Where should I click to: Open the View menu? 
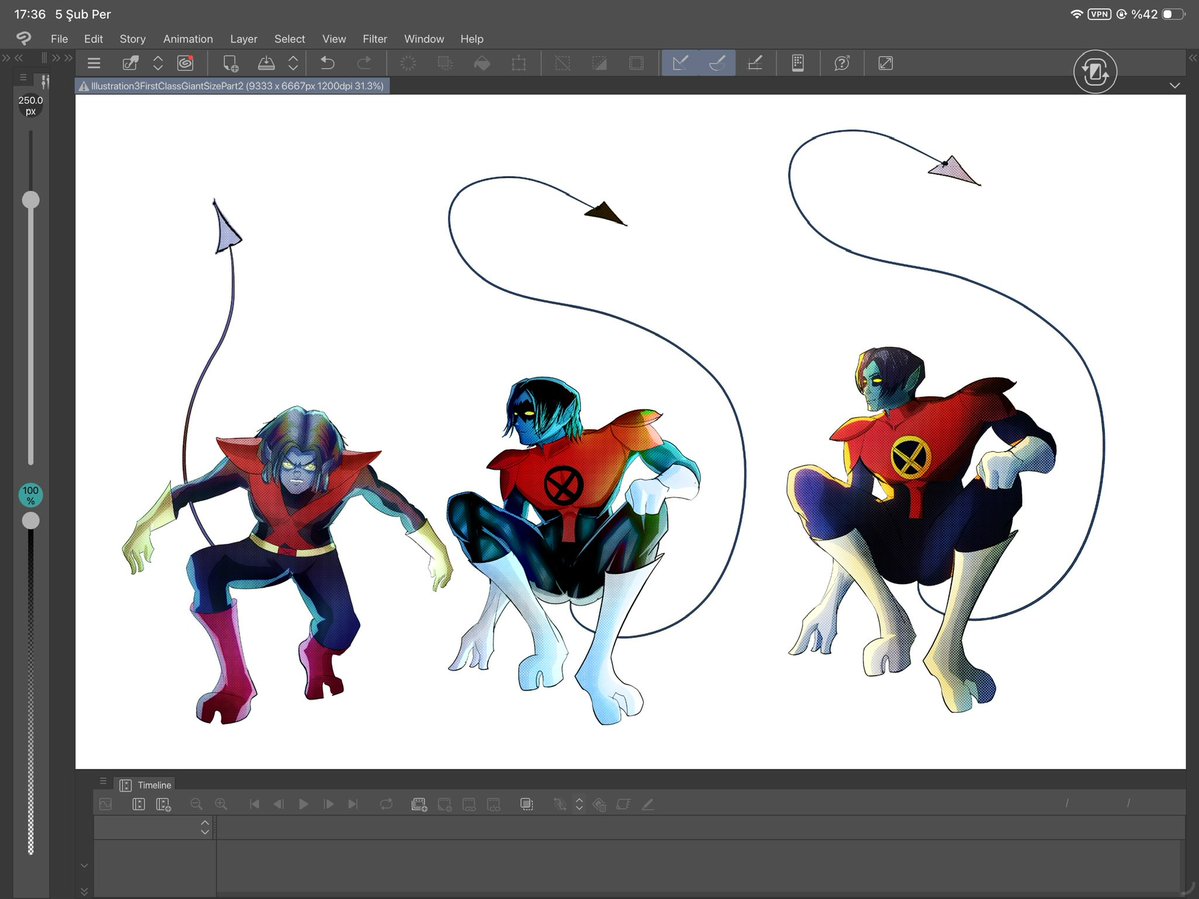[333, 39]
